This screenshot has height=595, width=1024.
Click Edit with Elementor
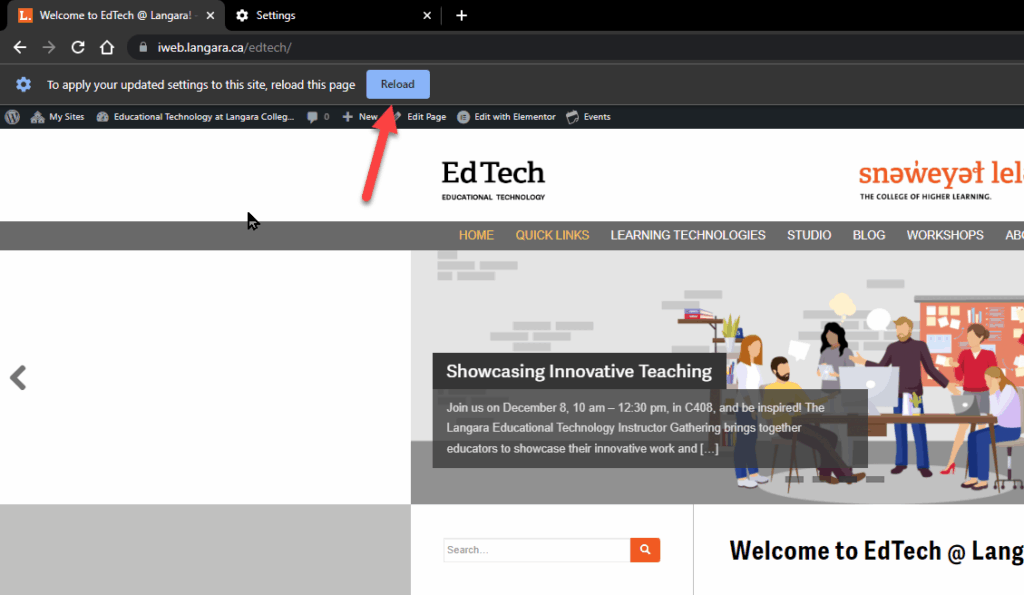(x=507, y=117)
